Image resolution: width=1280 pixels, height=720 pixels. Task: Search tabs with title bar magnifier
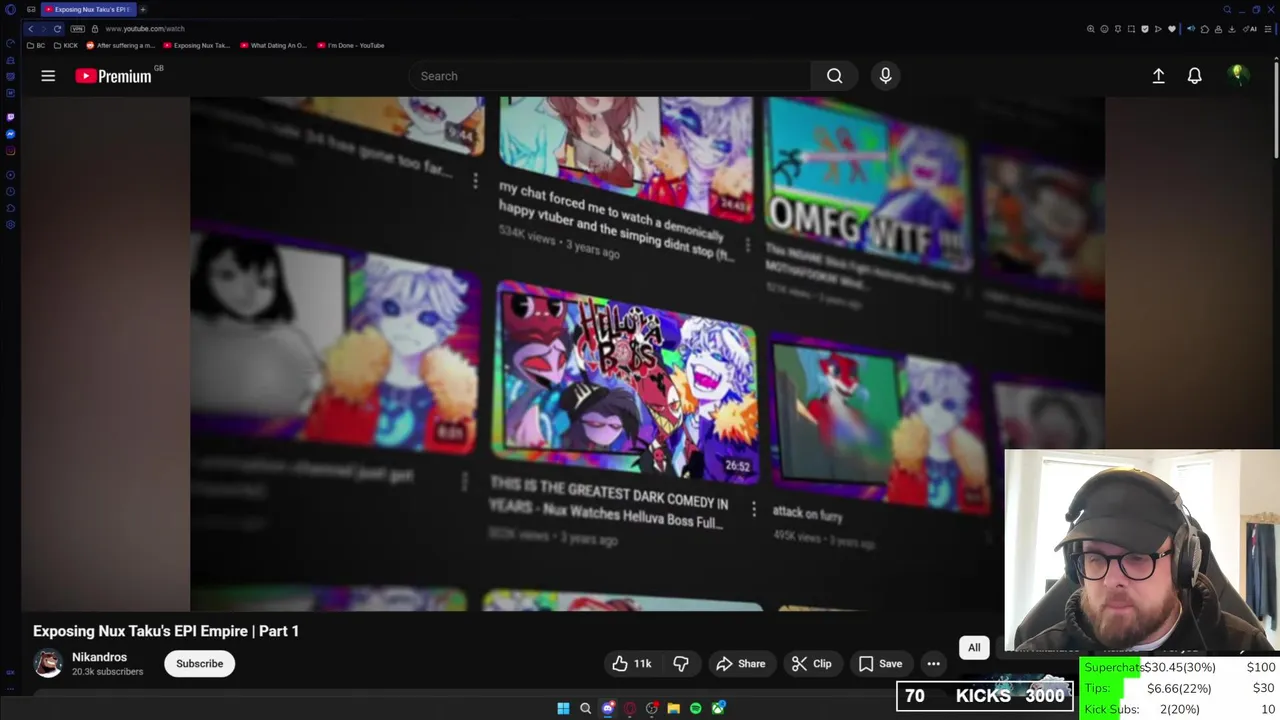[1227, 9]
